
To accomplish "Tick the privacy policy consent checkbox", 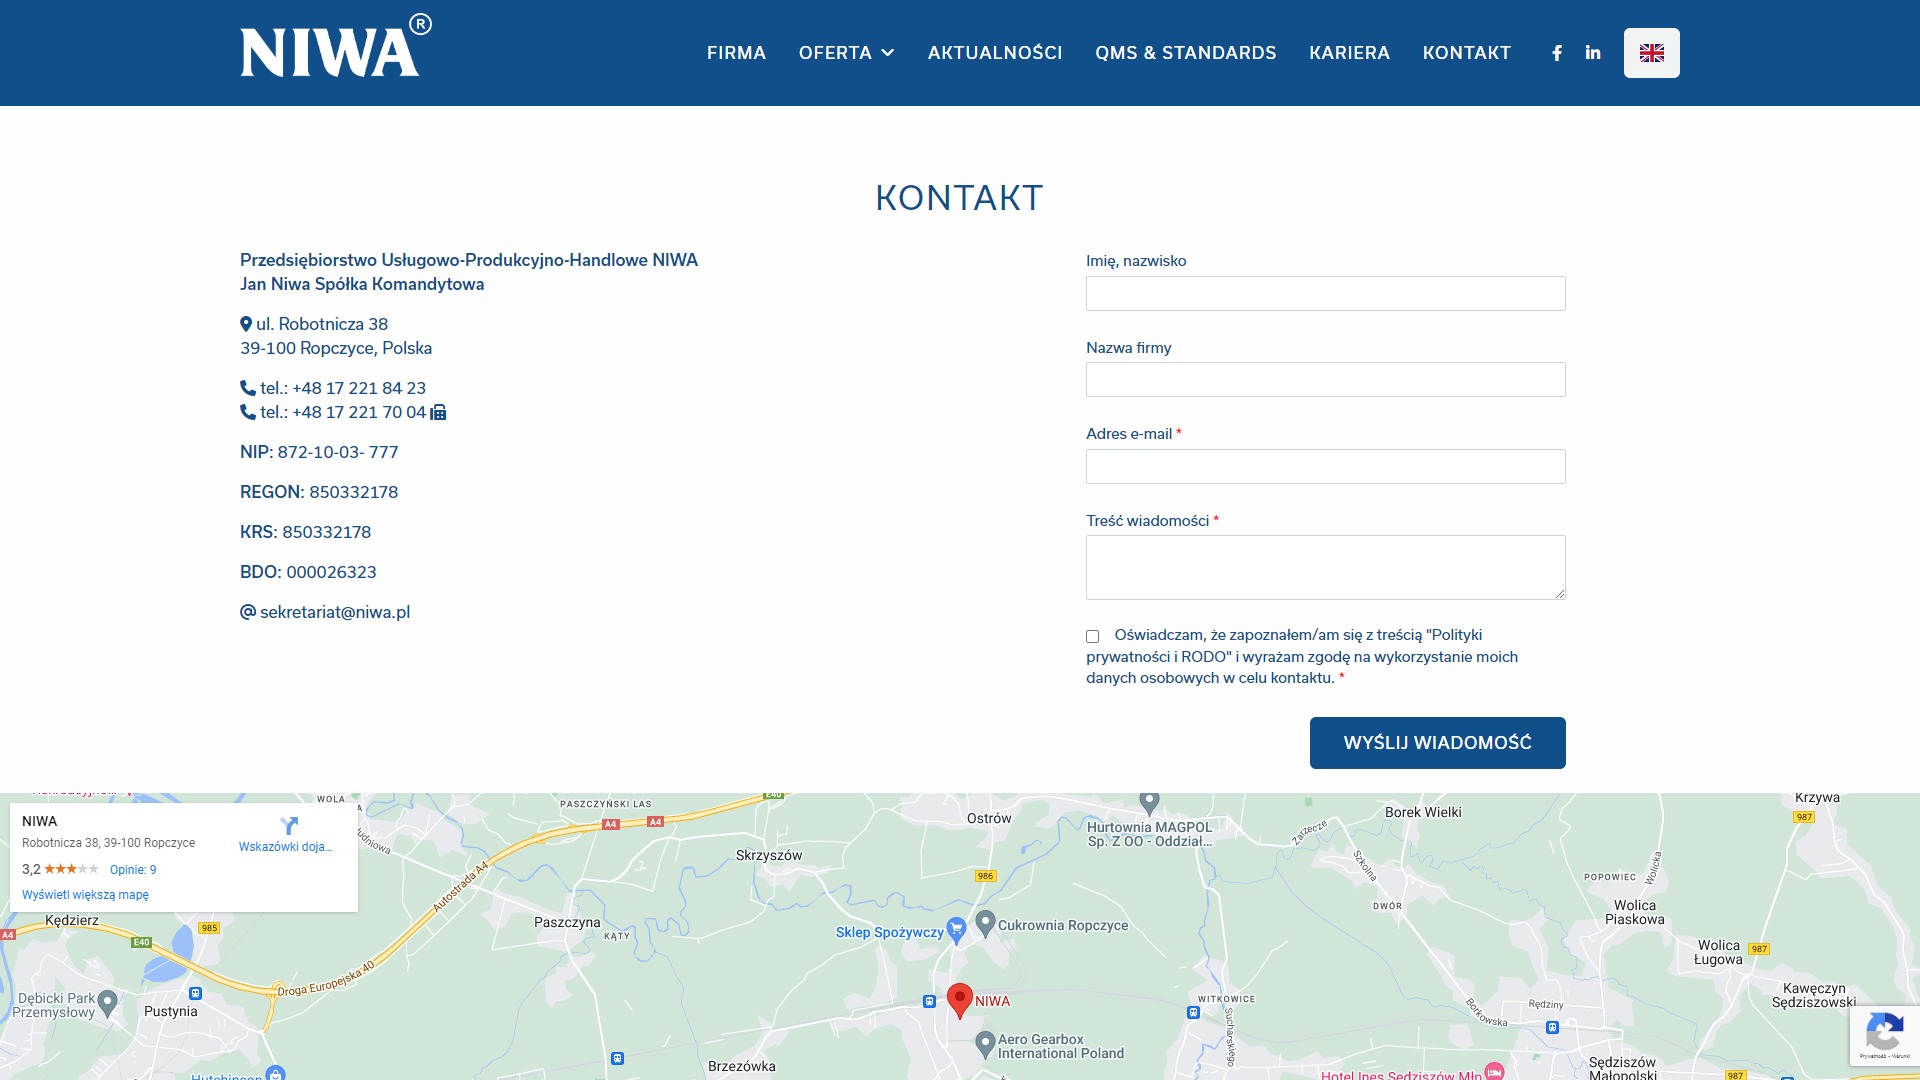I will (1092, 636).
